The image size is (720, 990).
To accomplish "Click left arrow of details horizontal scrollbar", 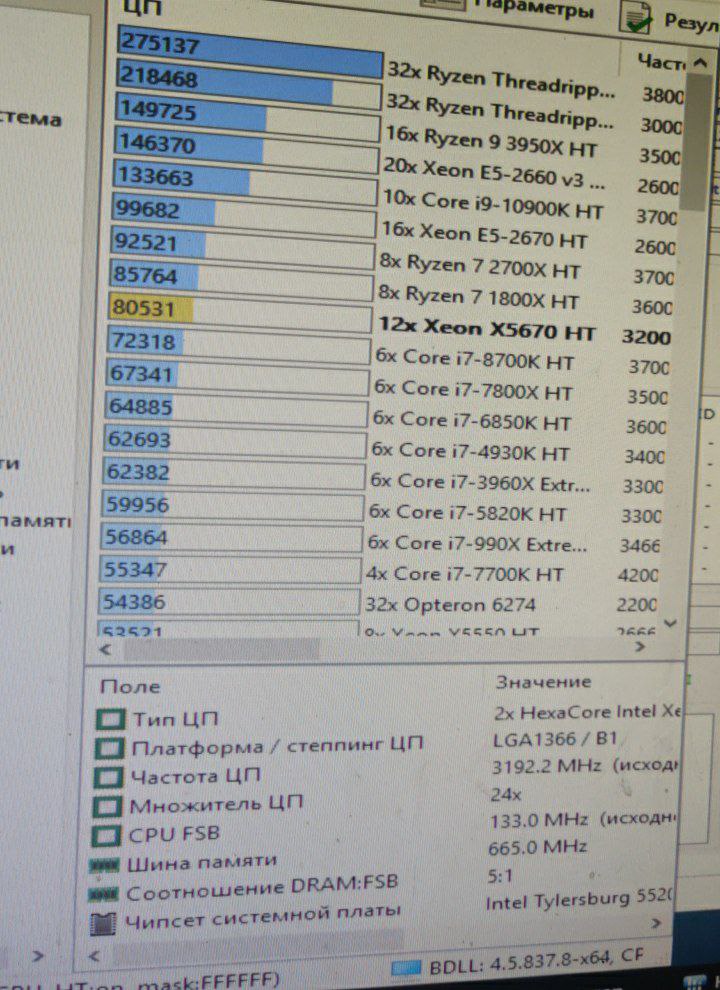I will tap(94, 955).
